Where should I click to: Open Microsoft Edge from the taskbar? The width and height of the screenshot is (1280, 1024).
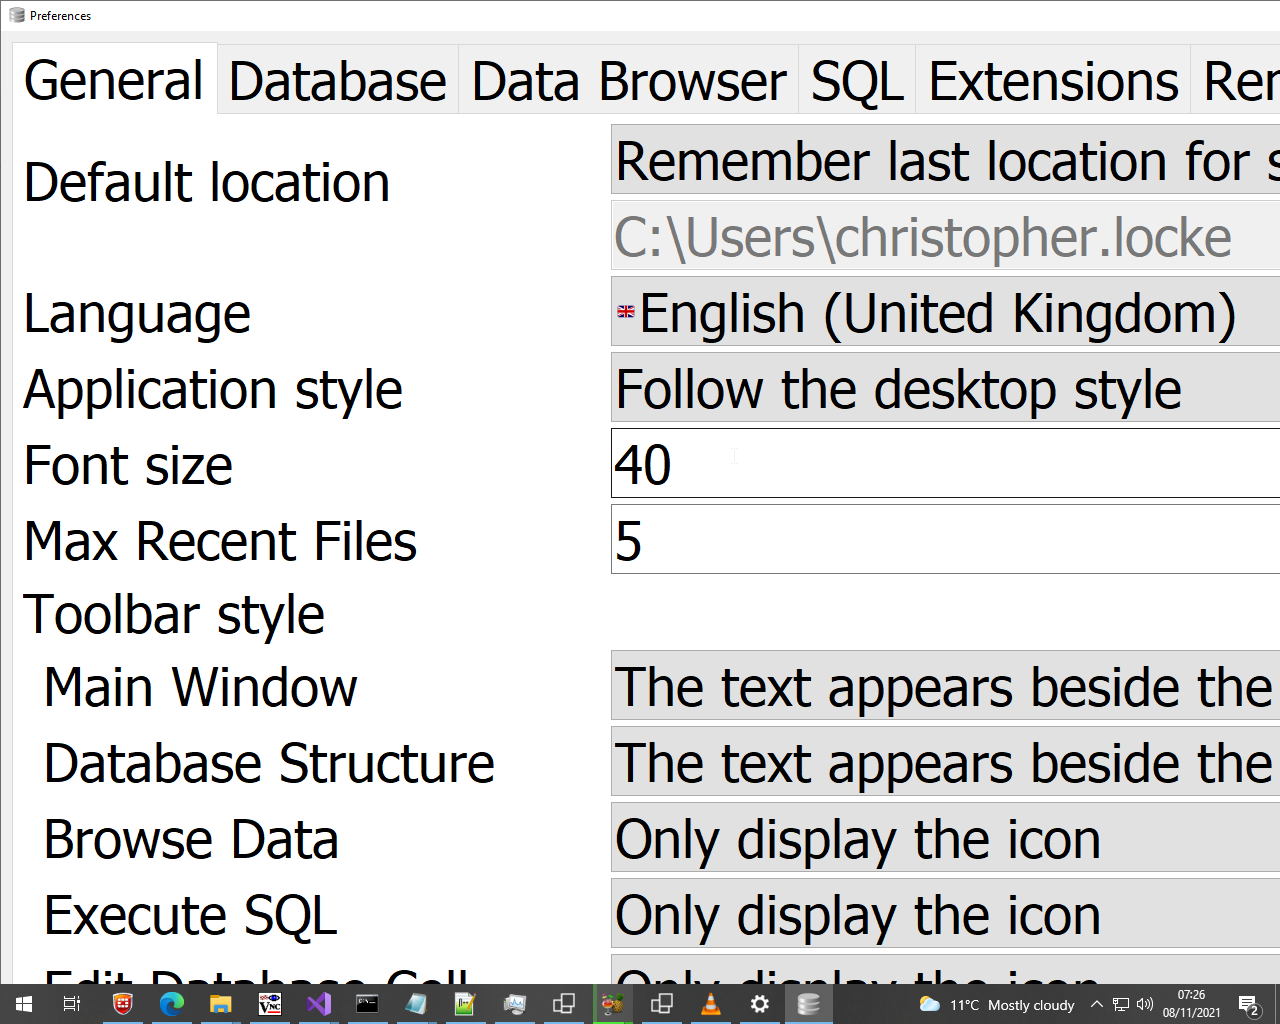[172, 1005]
